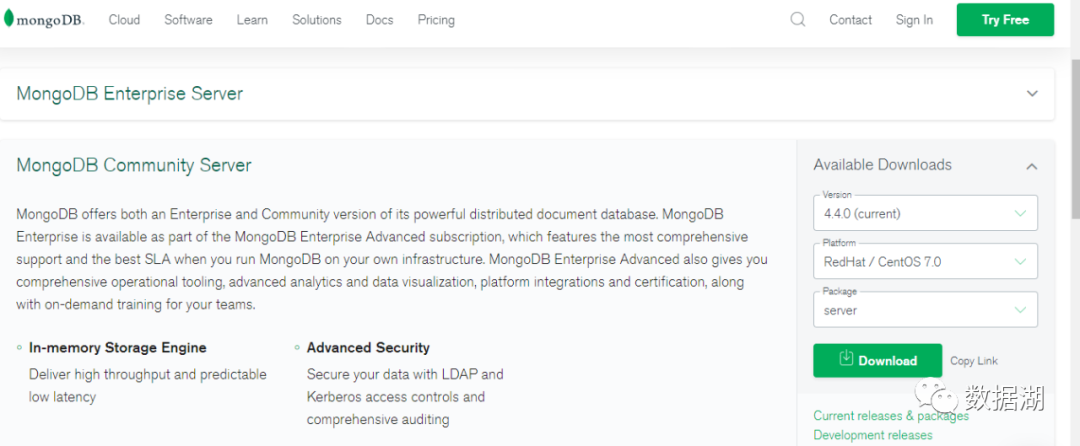Open Current releases & packages link

tap(891, 416)
